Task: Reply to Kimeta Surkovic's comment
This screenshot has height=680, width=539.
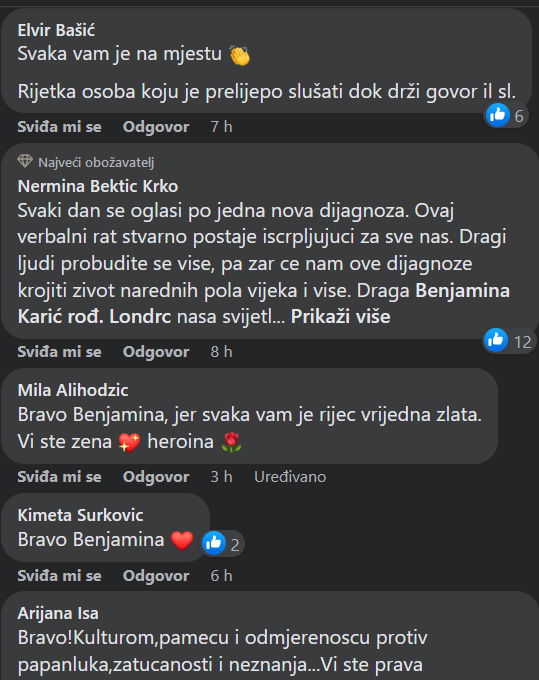Action: click(156, 575)
